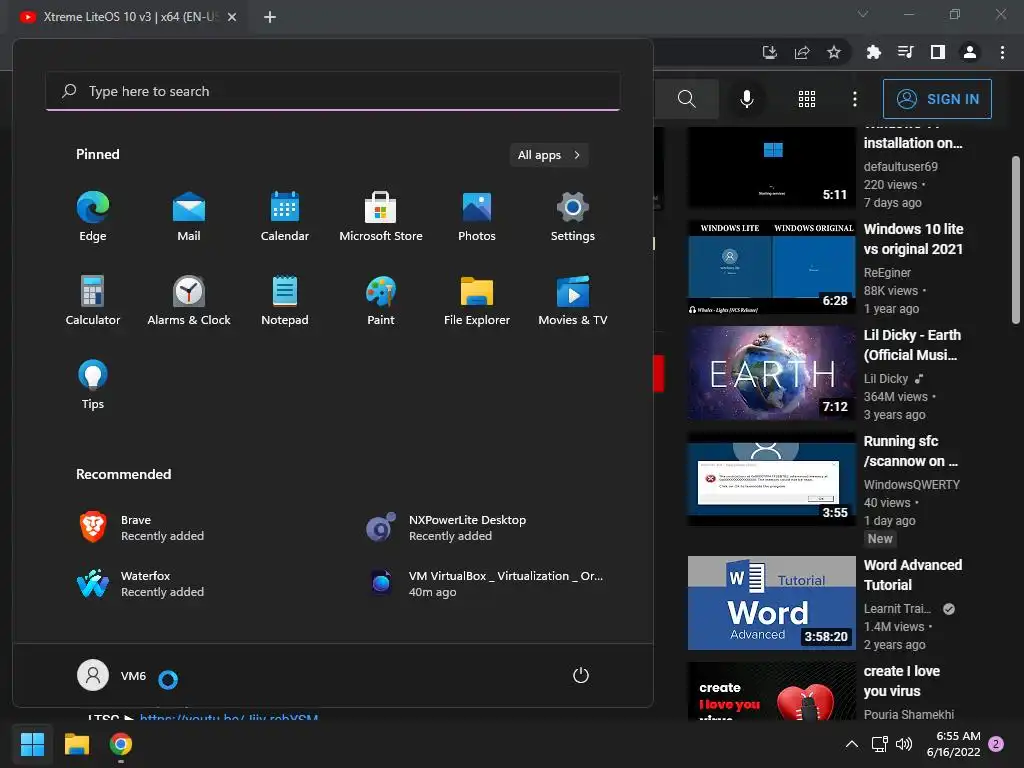Launch the Photos app
The width and height of the screenshot is (1024, 768).
(477, 216)
